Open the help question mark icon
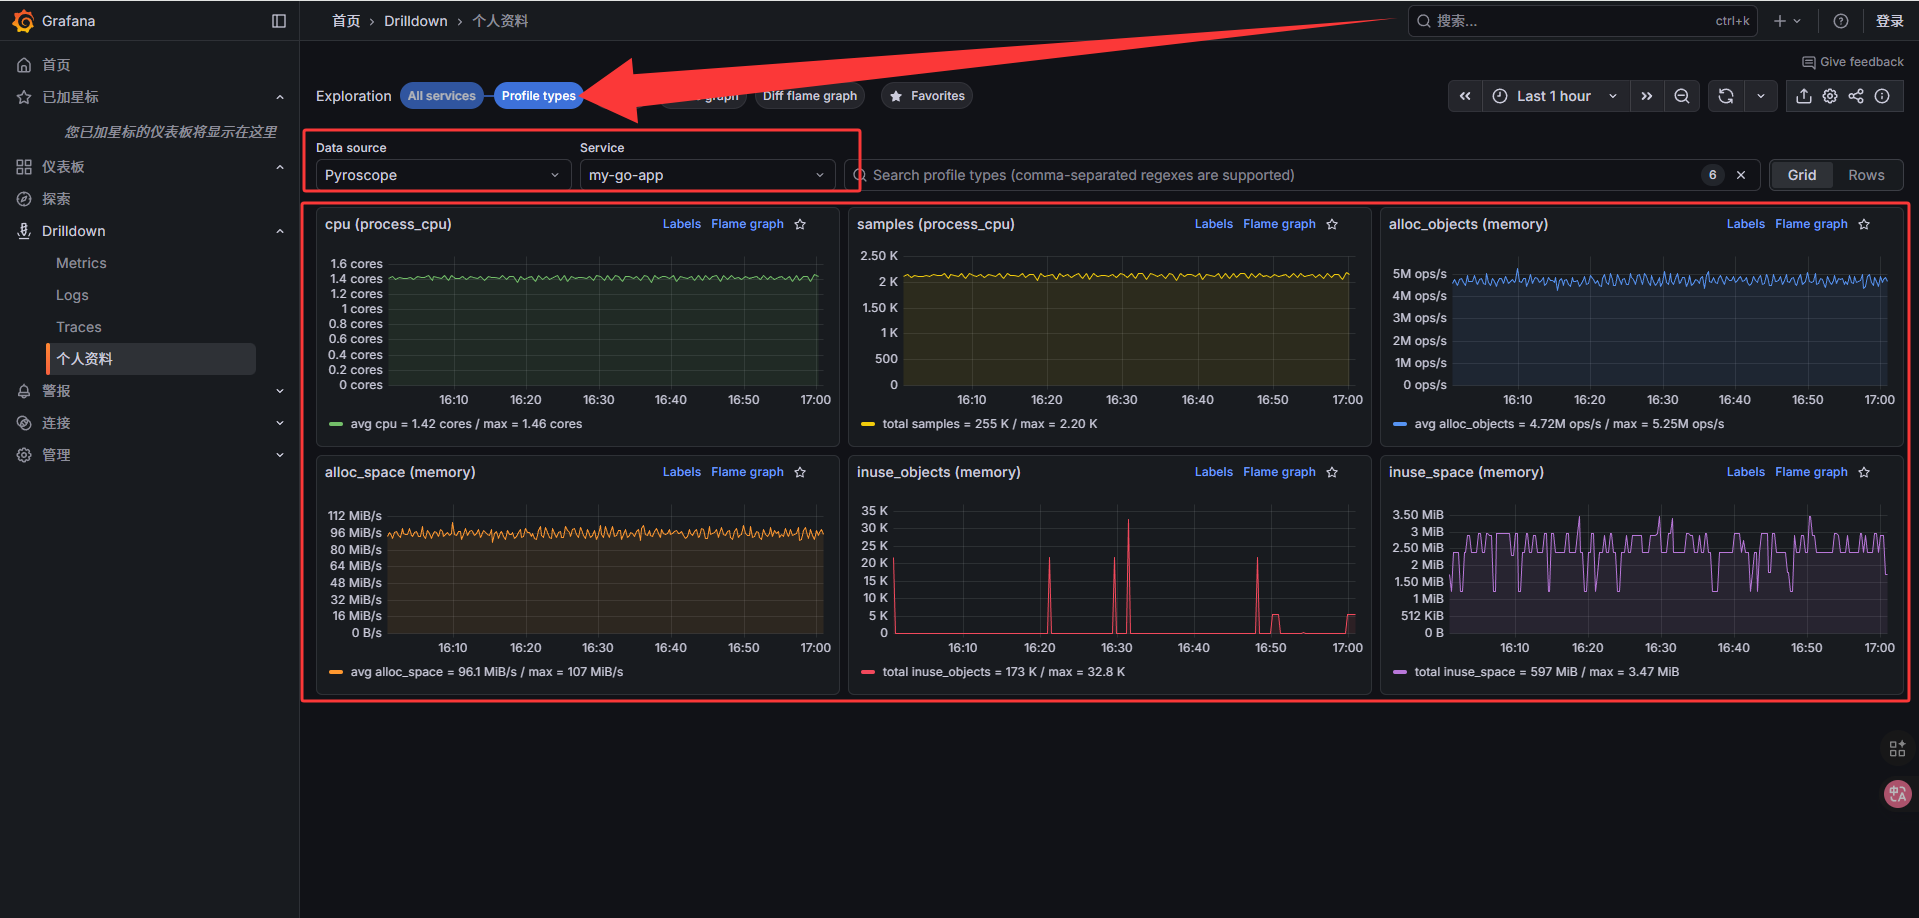 coord(1841,21)
